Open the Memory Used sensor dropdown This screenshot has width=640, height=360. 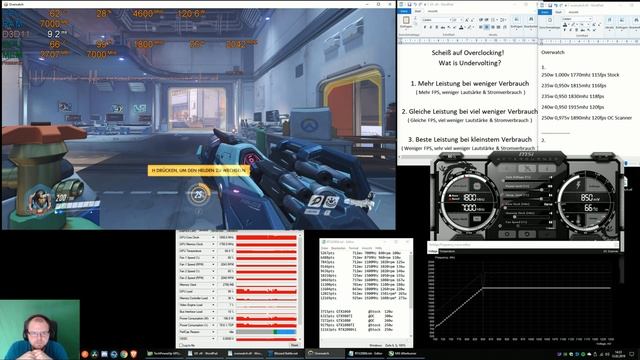[x=213, y=284]
